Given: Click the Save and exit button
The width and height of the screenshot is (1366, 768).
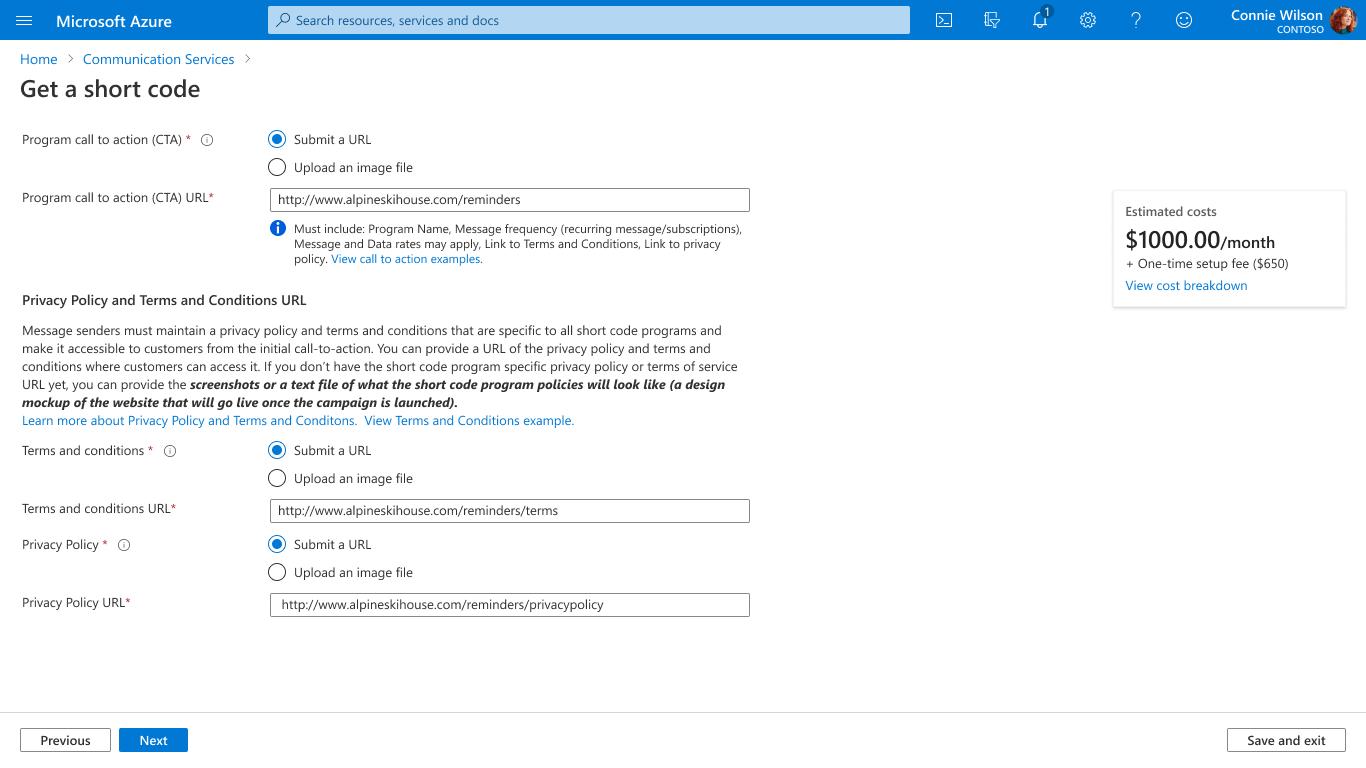Looking at the screenshot, I should click(1286, 740).
